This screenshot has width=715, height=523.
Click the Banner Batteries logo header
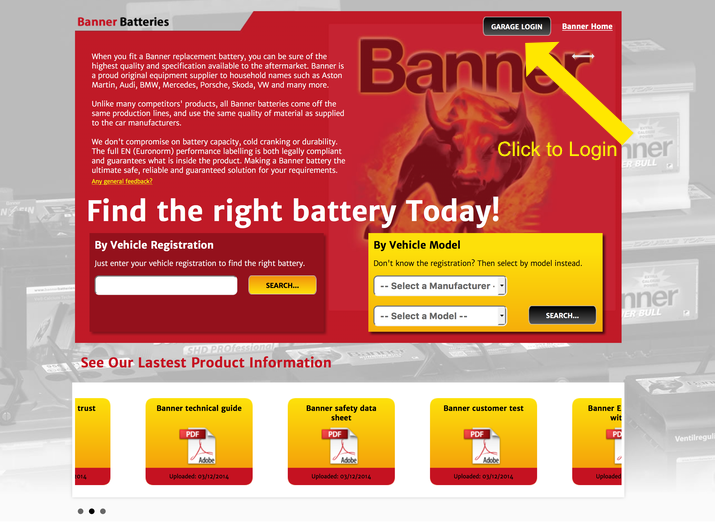tap(123, 22)
